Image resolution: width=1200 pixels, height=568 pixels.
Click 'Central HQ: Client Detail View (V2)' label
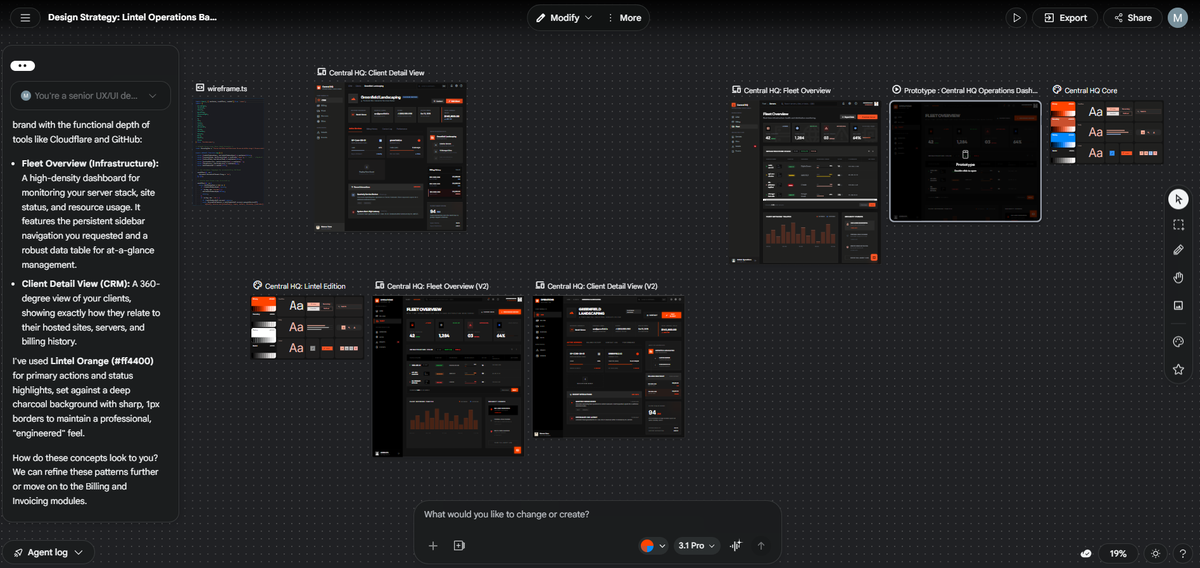(x=602, y=286)
